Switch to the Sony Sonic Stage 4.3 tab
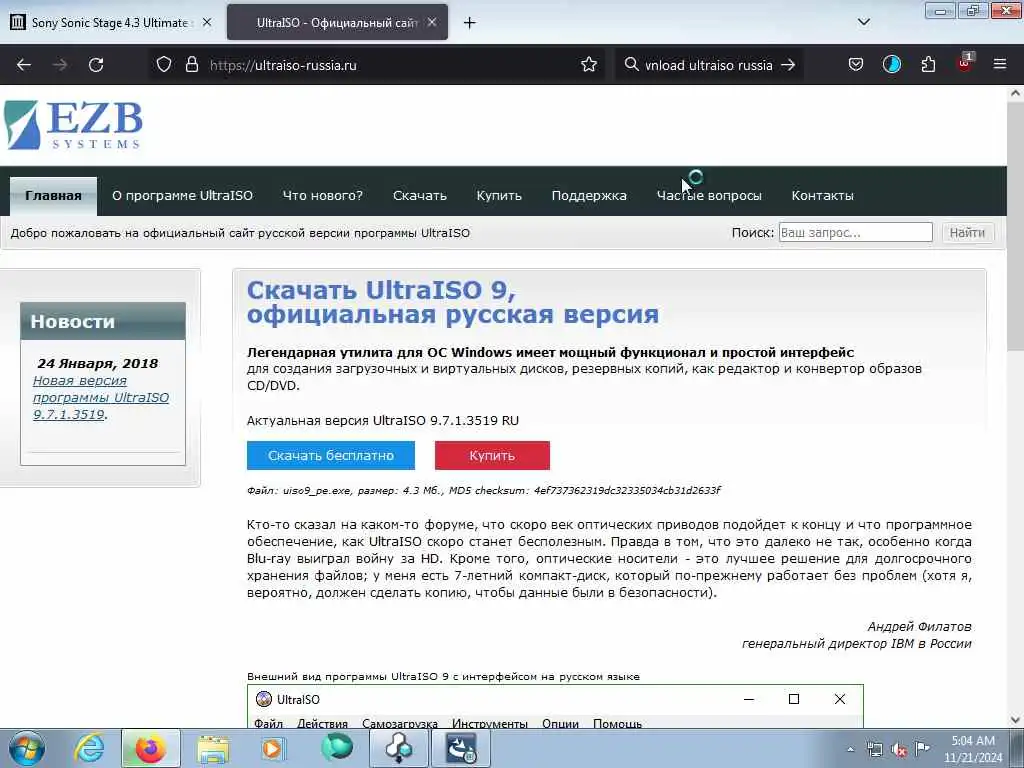Viewport: 1024px width, 768px height. point(112,22)
